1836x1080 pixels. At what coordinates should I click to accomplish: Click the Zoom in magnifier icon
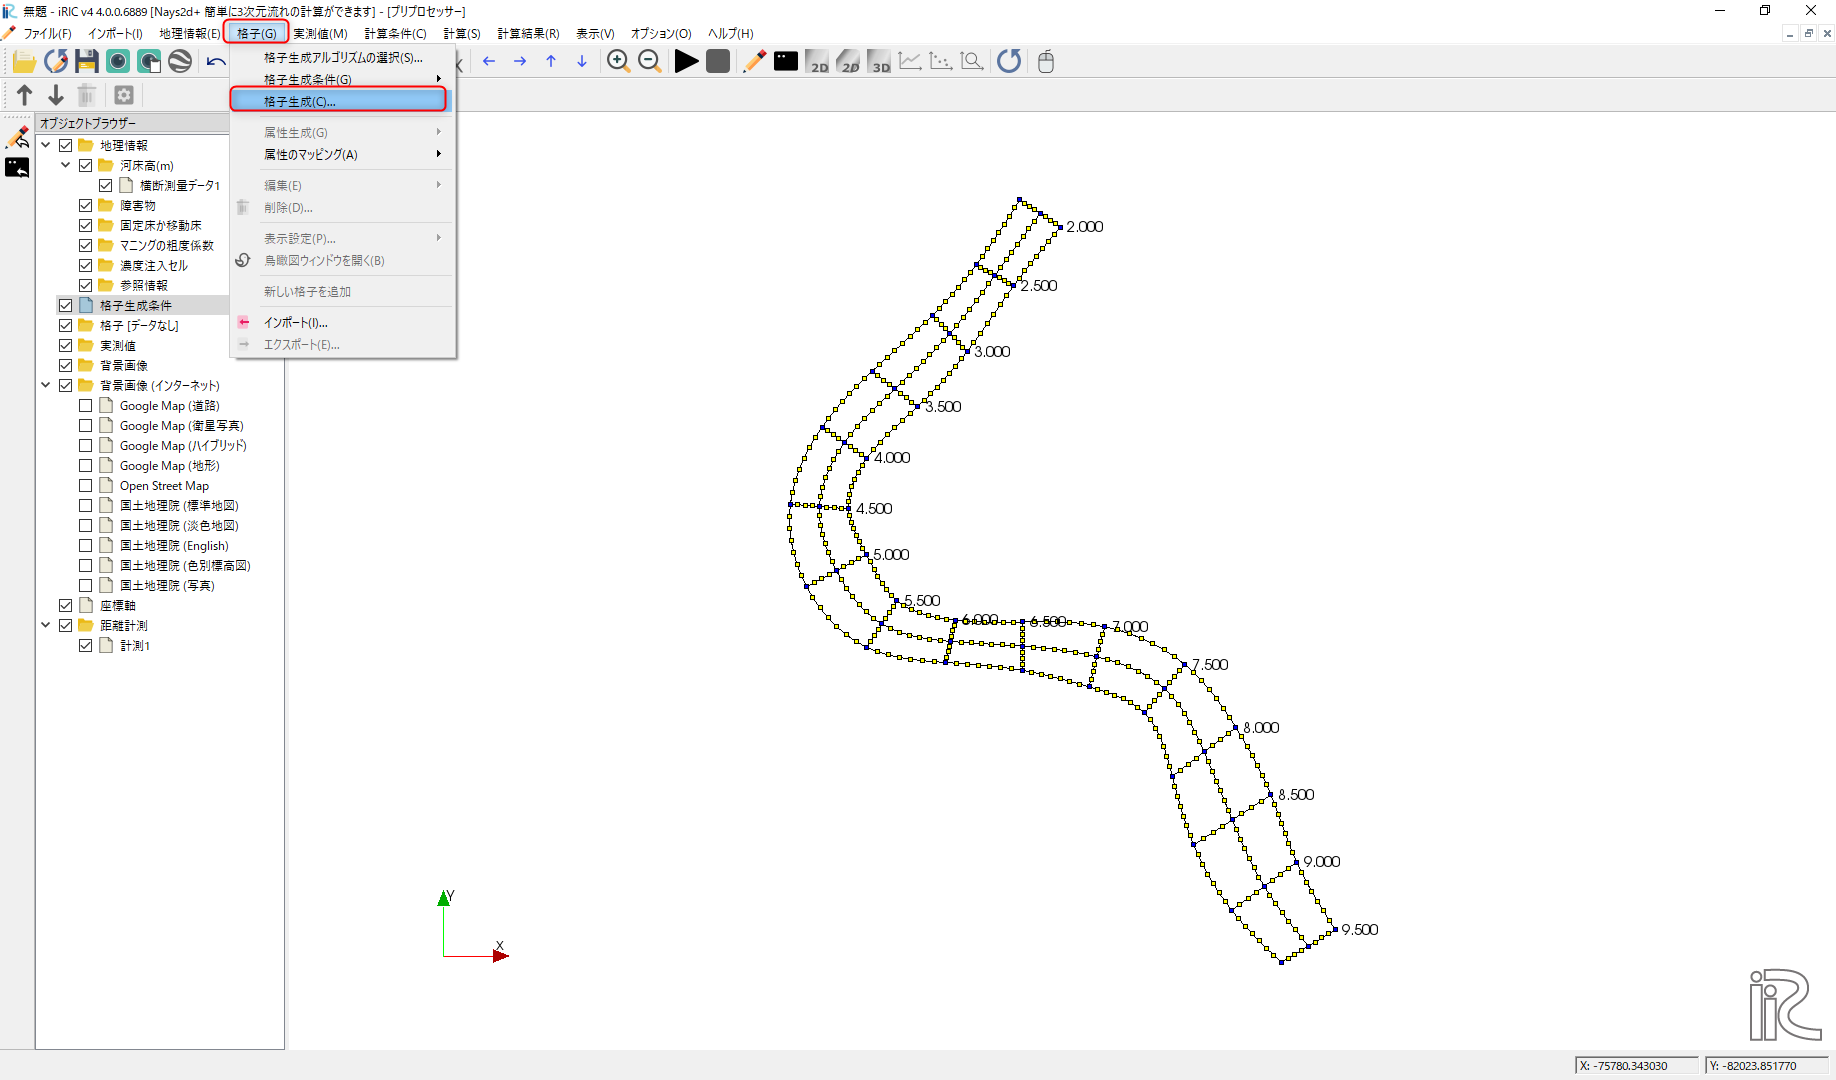(x=618, y=62)
